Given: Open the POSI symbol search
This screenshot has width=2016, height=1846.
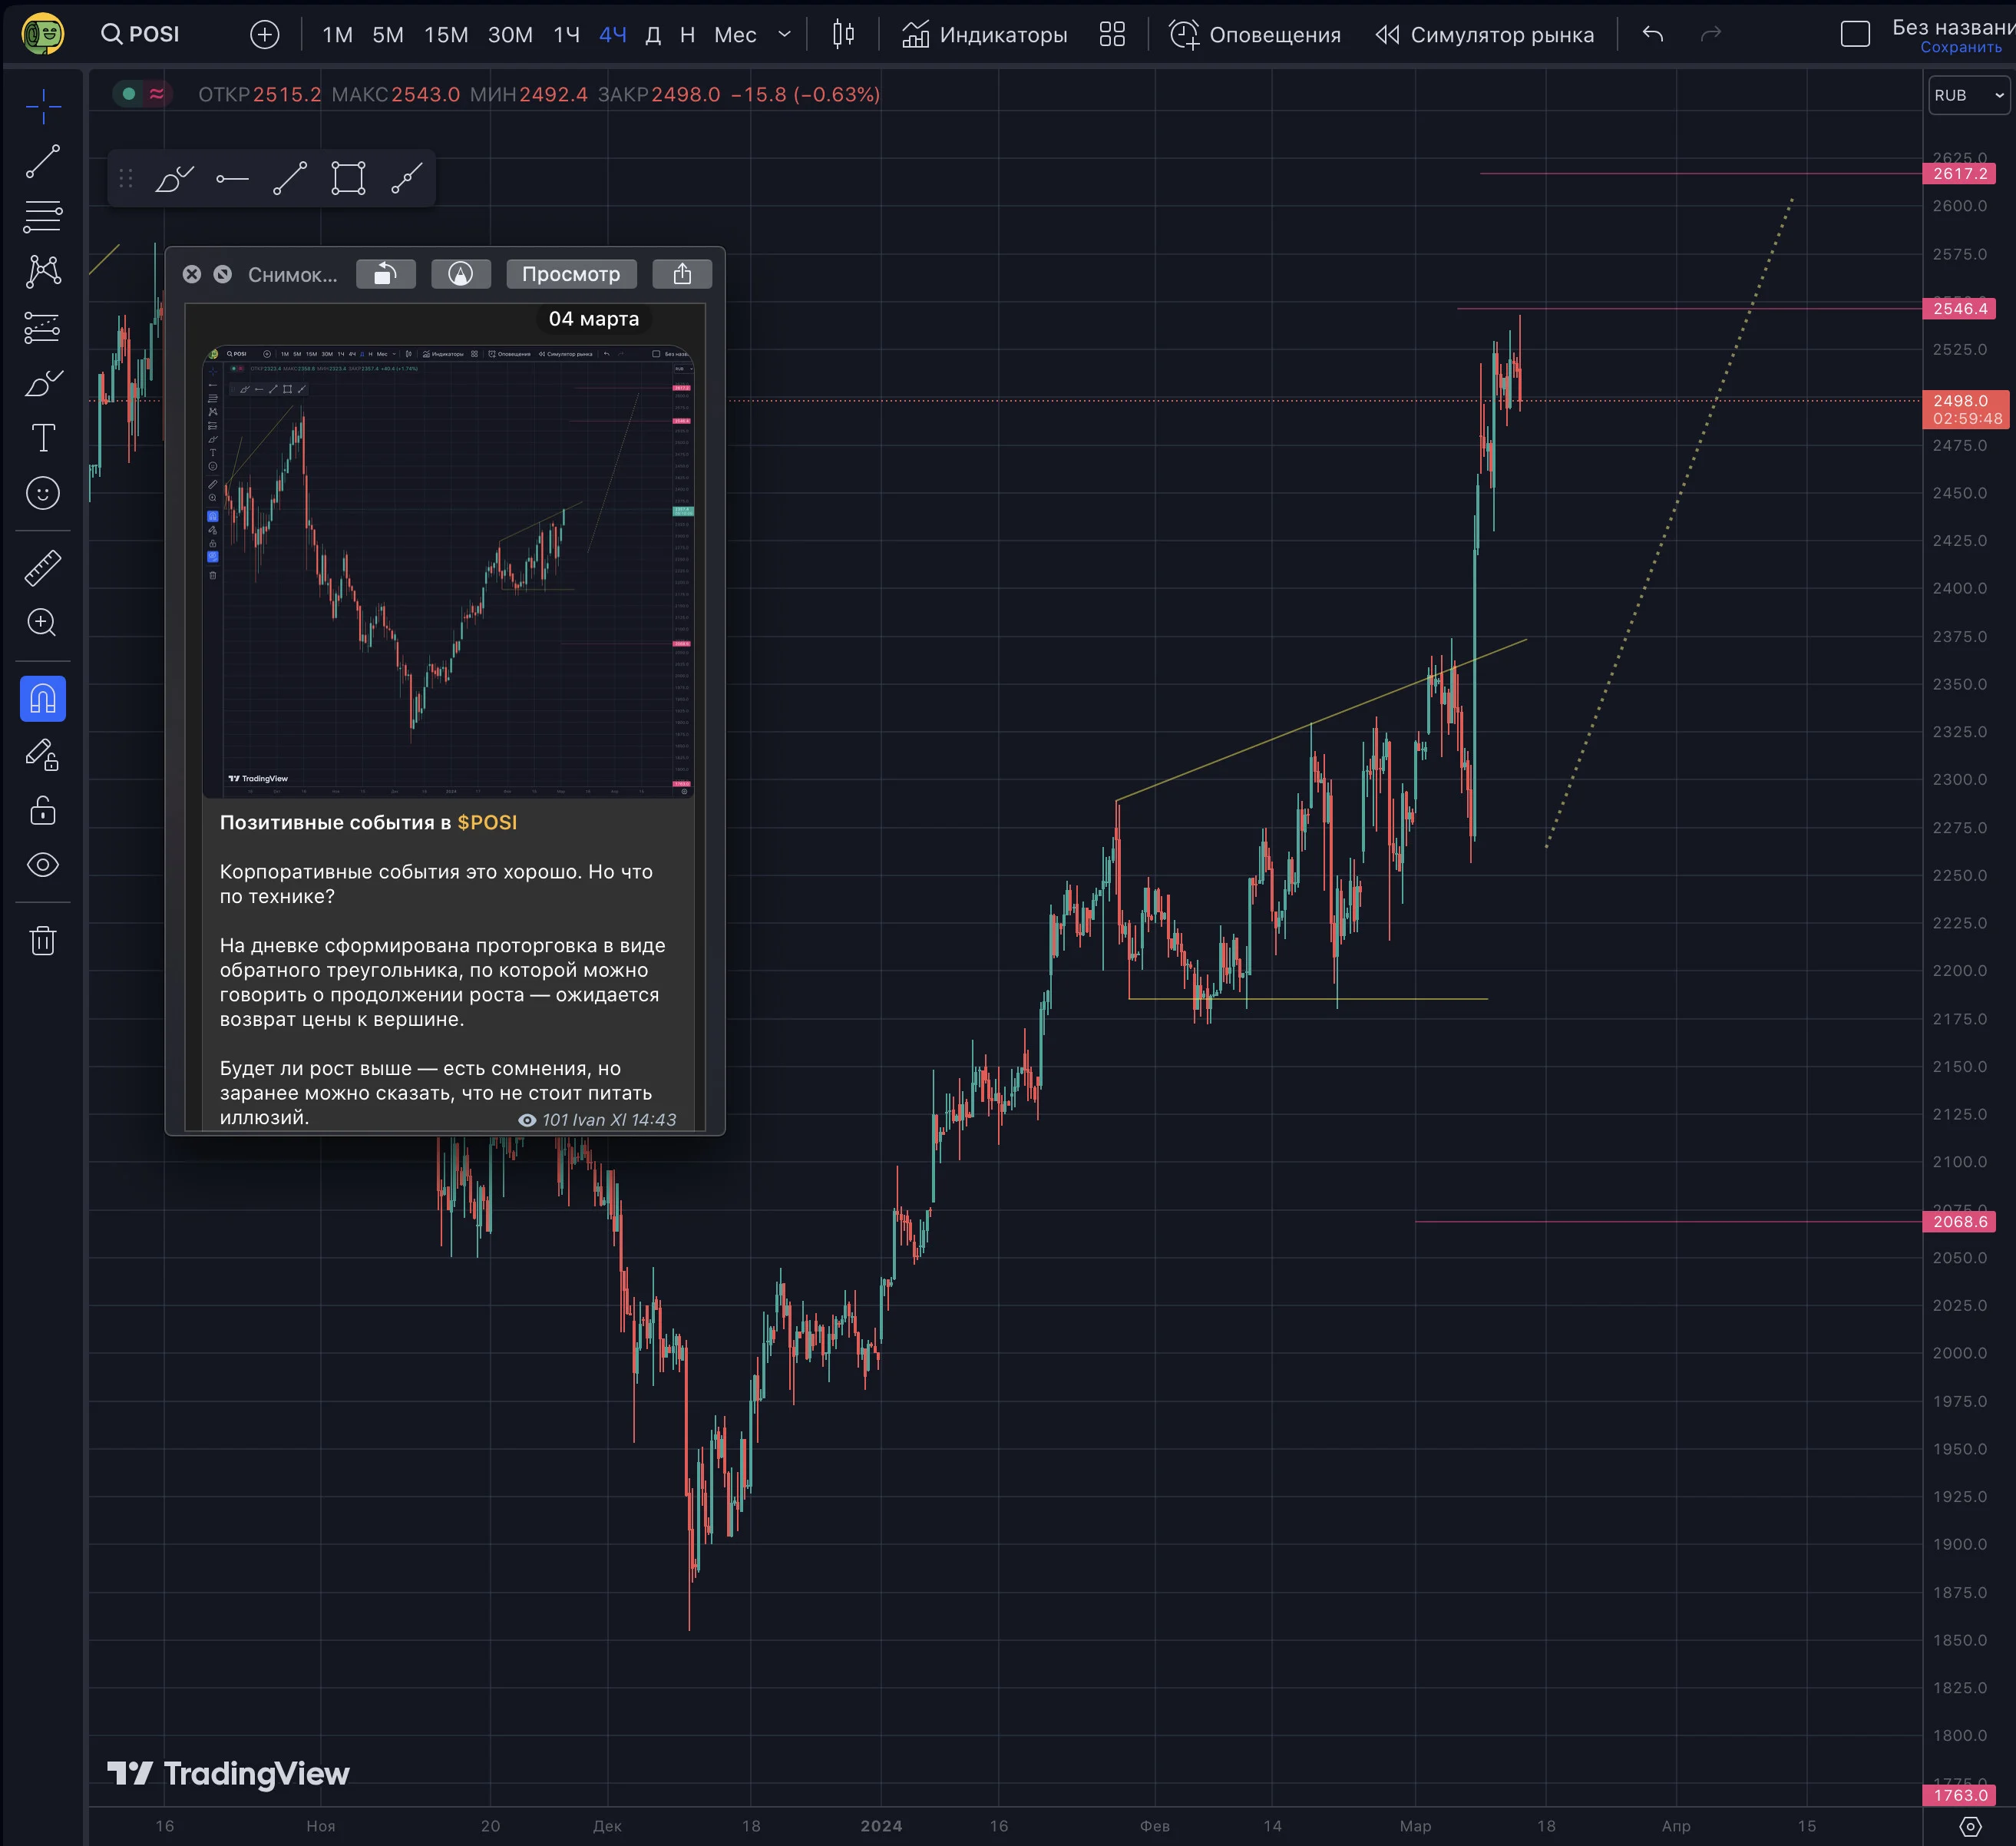Looking at the screenshot, I should tap(141, 34).
